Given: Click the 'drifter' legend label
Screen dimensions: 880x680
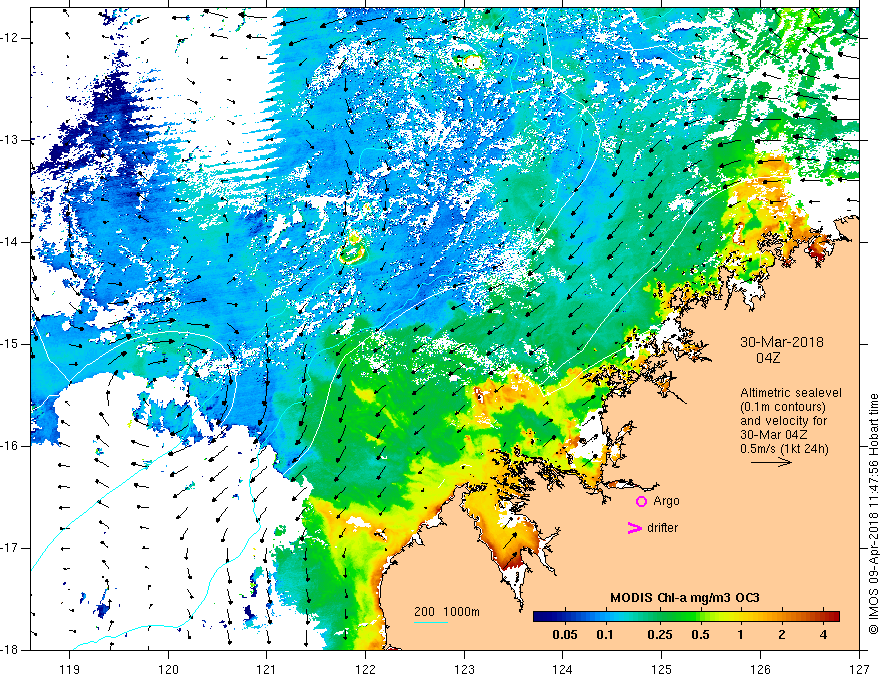Looking at the screenshot, I should coord(662,528).
